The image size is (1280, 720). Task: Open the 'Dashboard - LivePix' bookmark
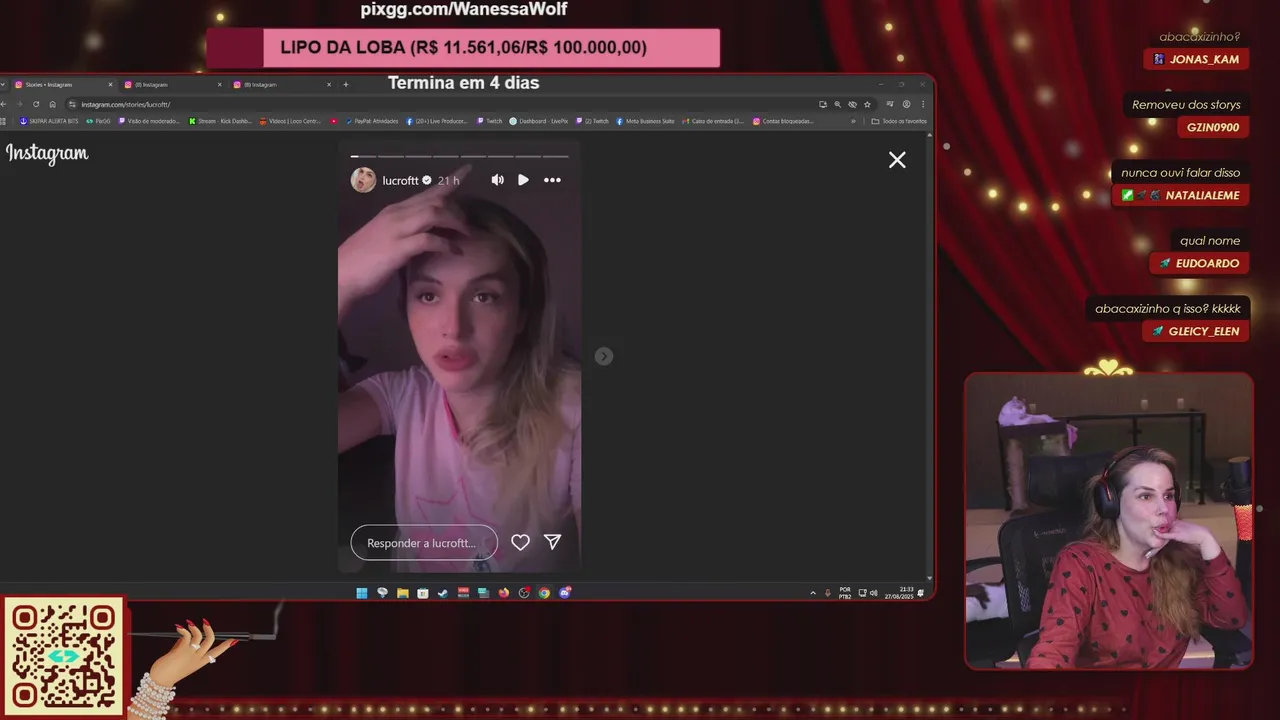538,121
